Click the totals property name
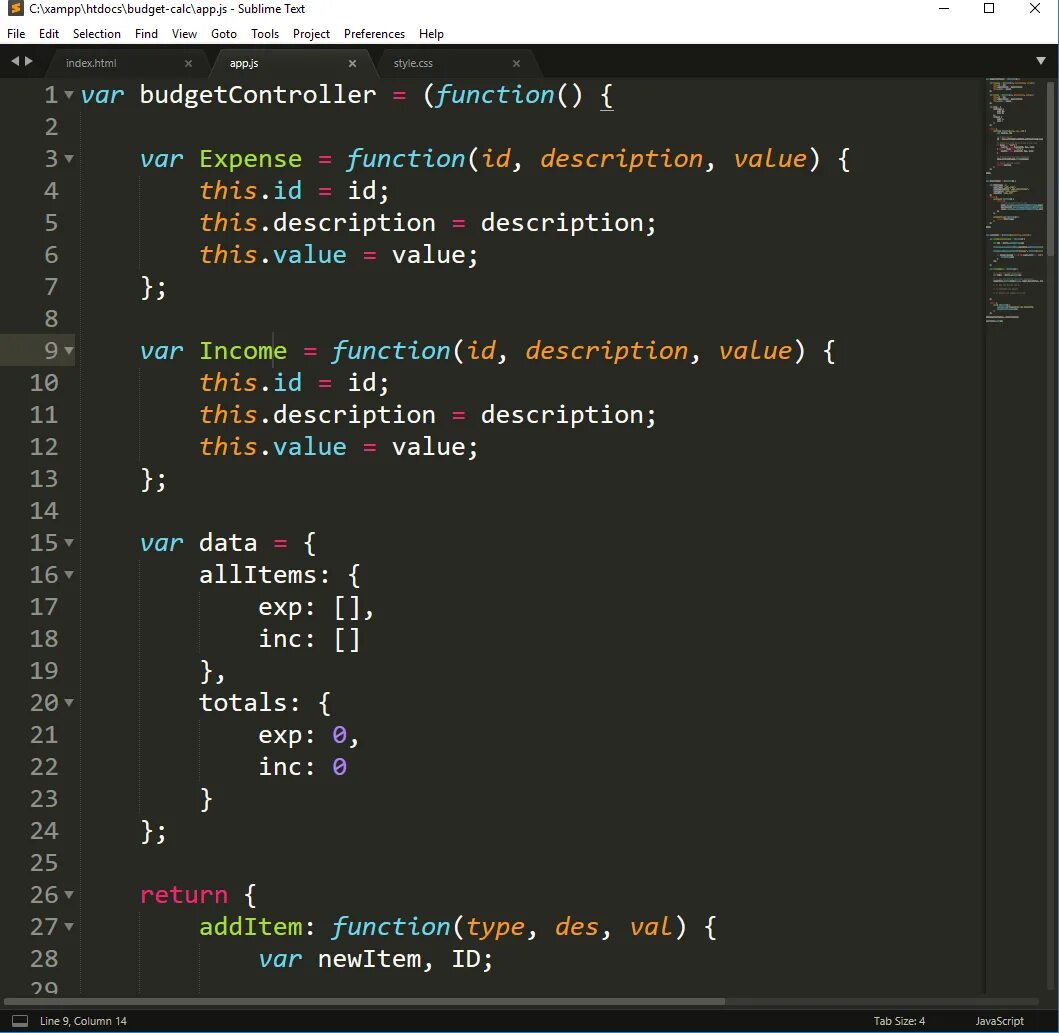Image resolution: width=1059 pixels, height=1033 pixels. pos(242,703)
